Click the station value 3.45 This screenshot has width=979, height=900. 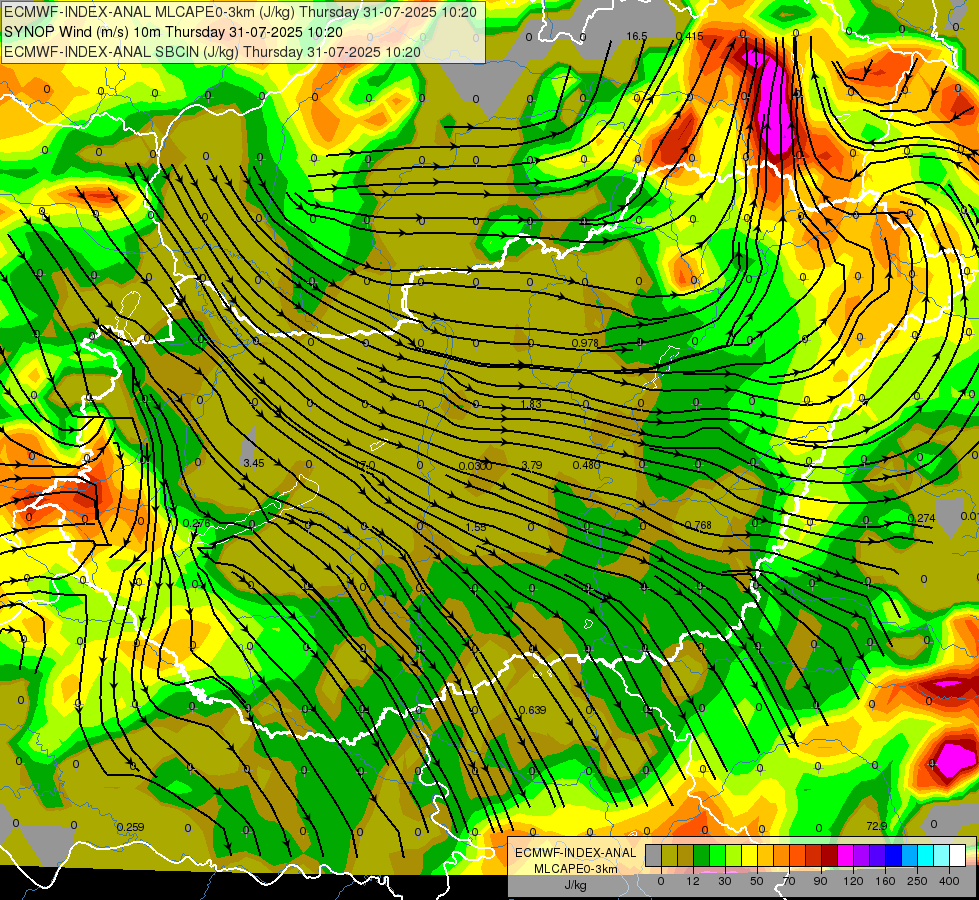click(253, 463)
